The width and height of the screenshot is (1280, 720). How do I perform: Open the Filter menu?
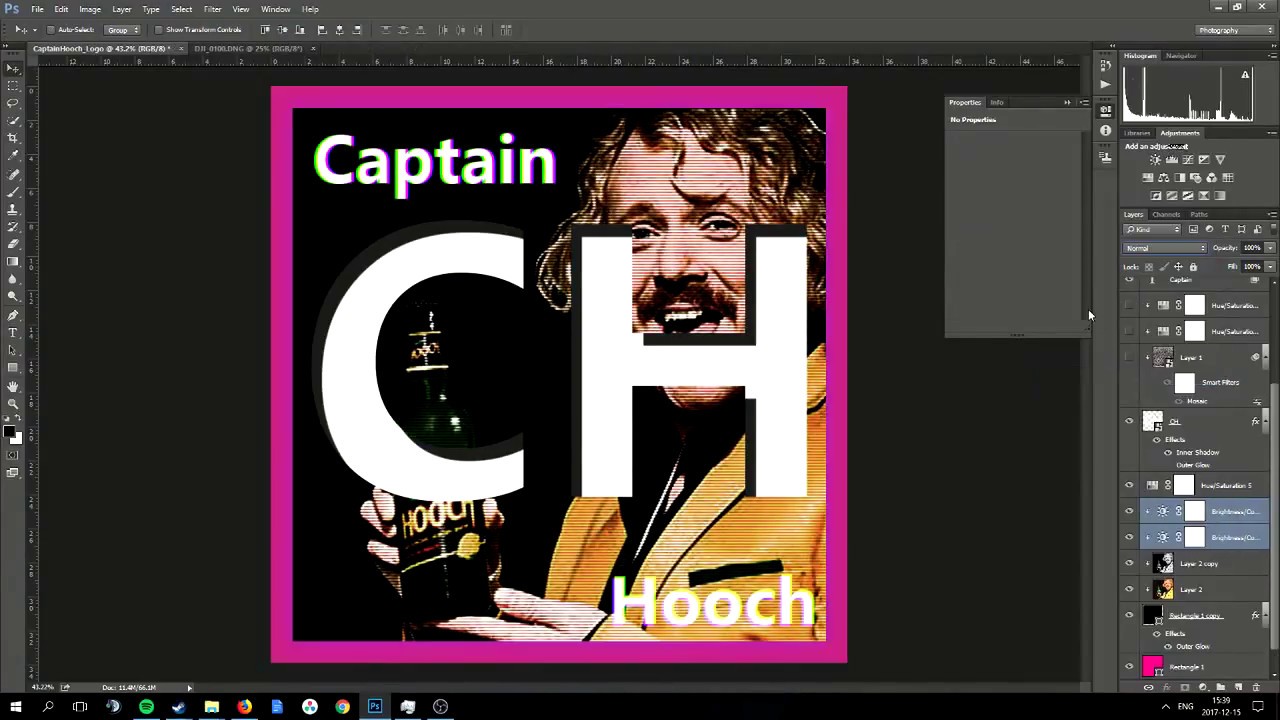[212, 9]
